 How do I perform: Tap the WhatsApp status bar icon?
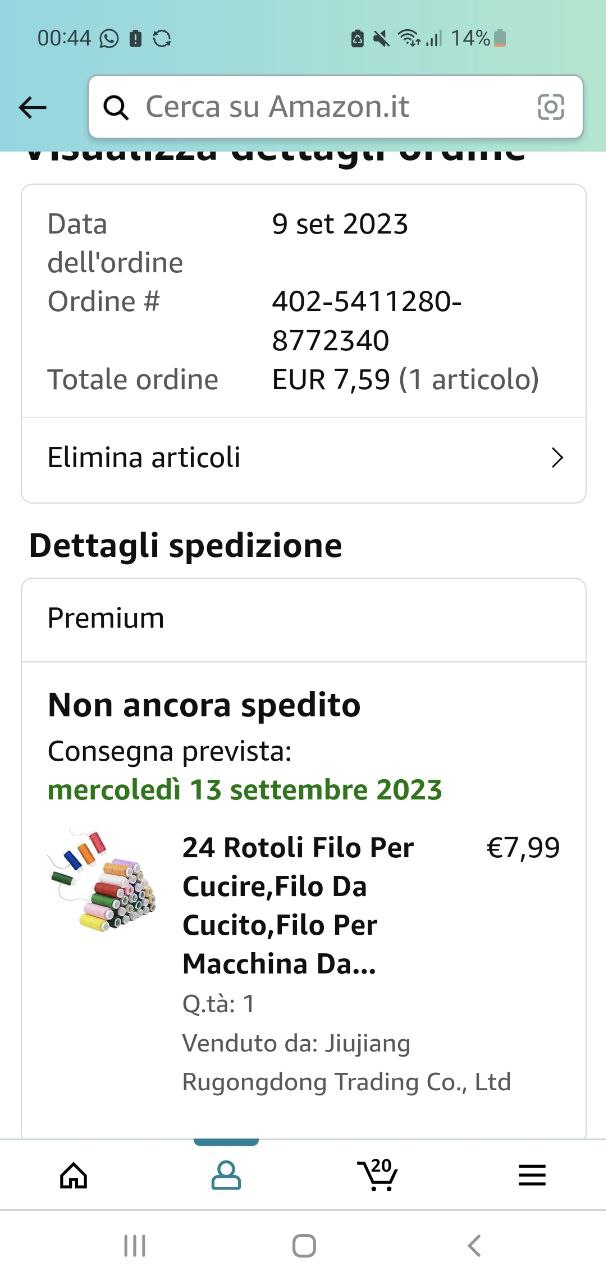coord(109,38)
